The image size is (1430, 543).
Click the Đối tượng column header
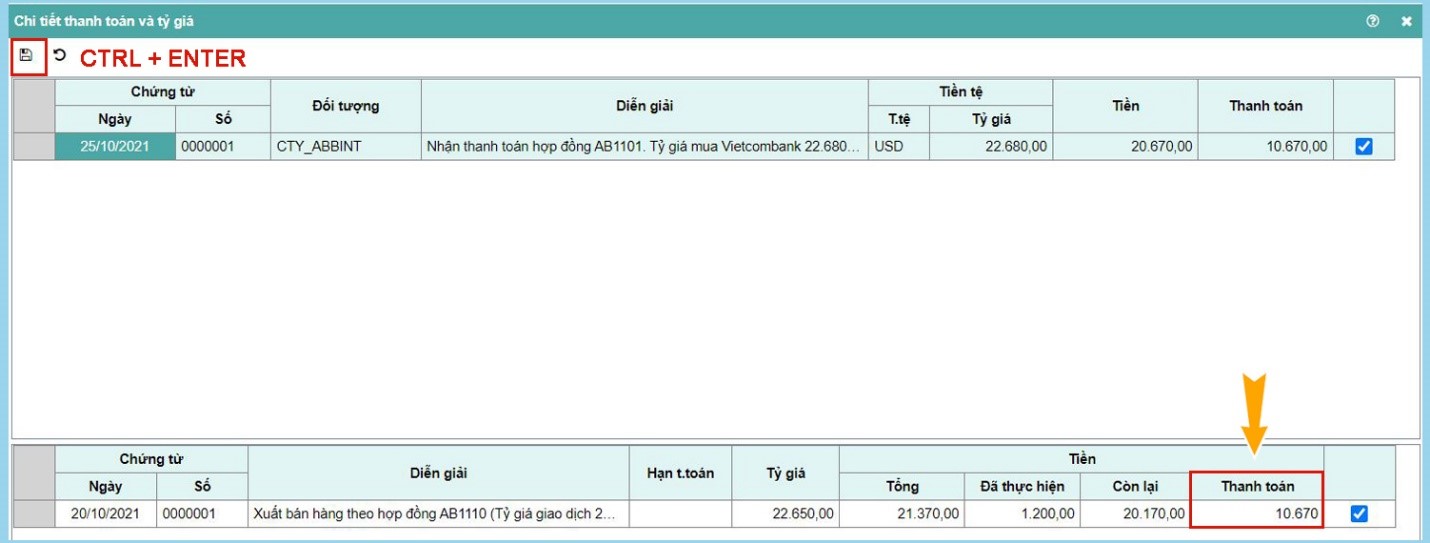pos(345,106)
